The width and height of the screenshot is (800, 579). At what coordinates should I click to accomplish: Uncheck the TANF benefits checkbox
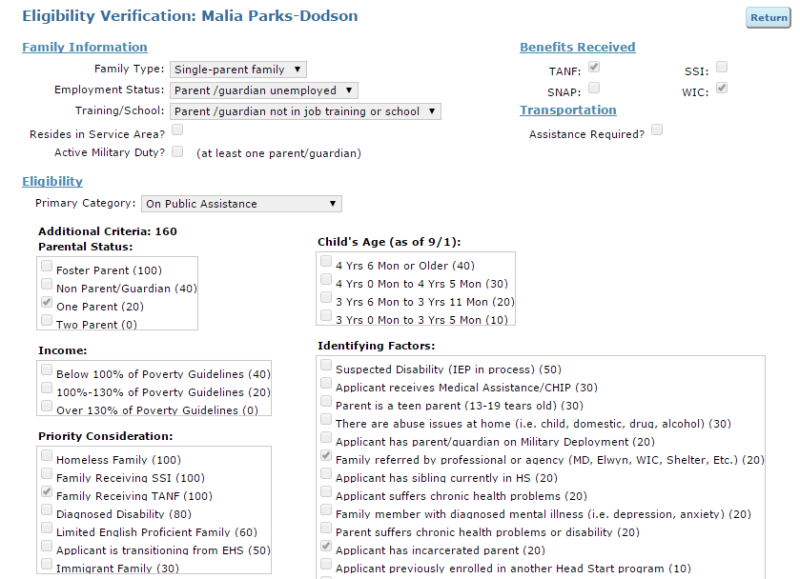594,66
